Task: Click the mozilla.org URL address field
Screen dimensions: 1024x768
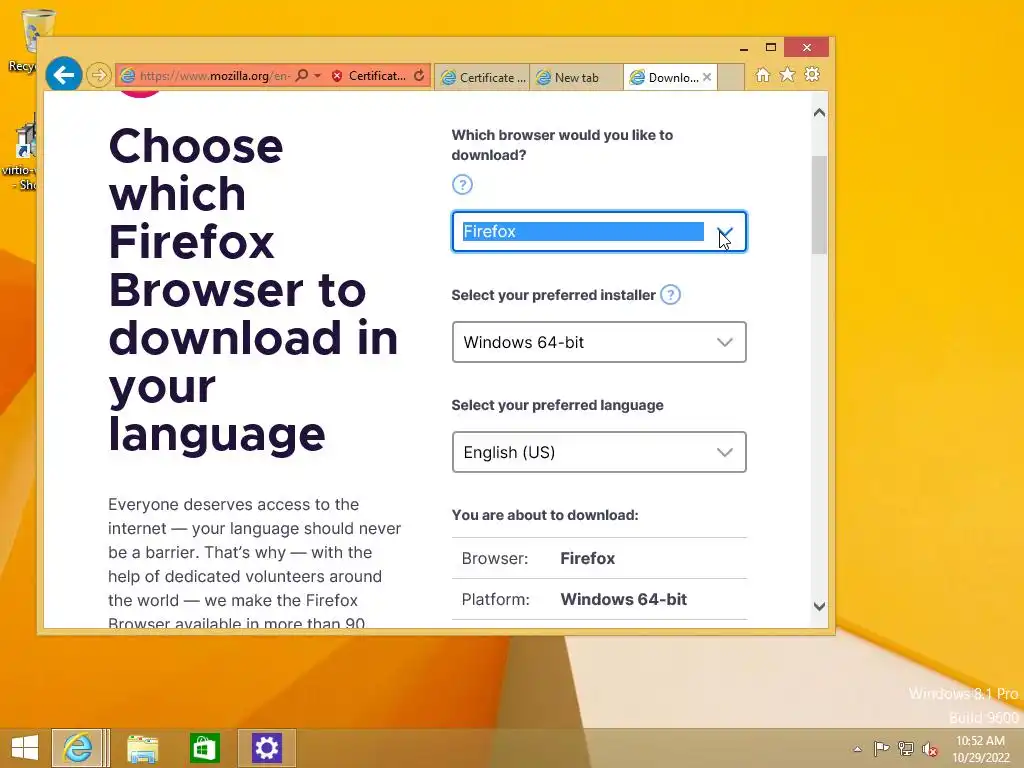Action: tap(215, 76)
